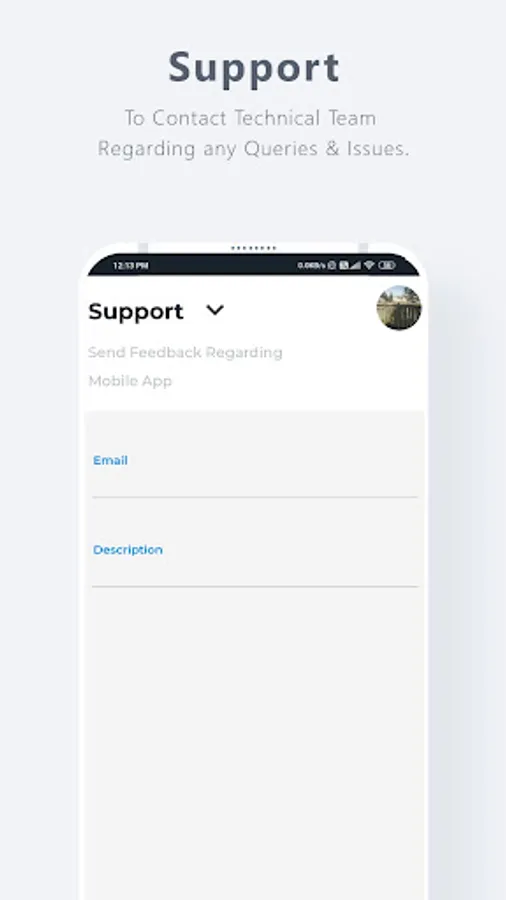Tap the bold Support screen title
Viewport: 506px width, 900px height.
[x=136, y=311]
